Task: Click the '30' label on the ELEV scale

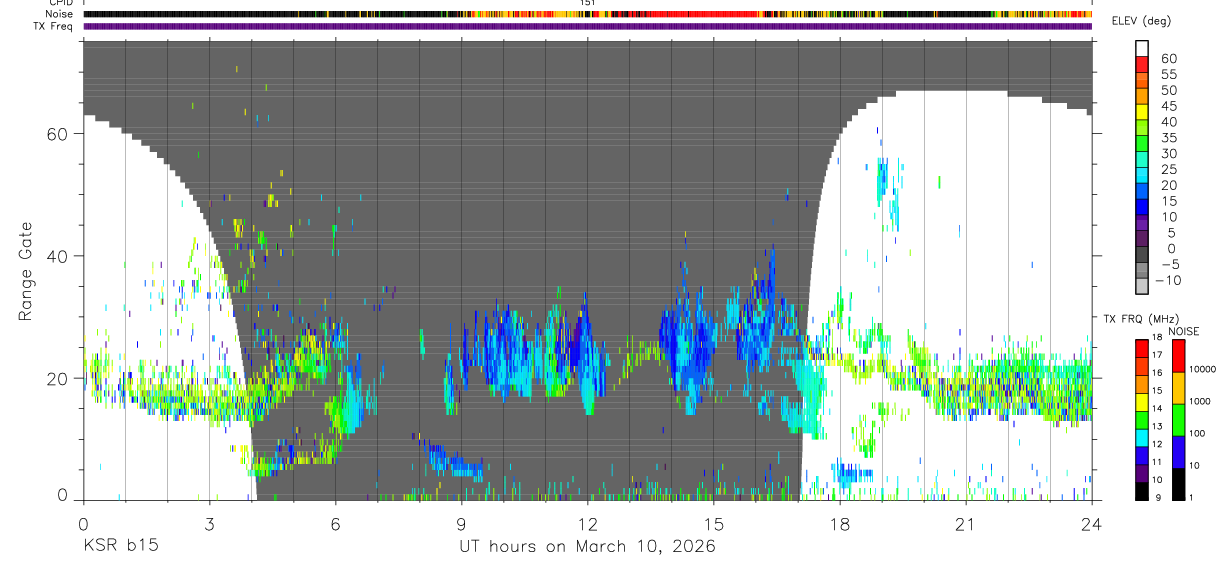Action: click(1168, 153)
